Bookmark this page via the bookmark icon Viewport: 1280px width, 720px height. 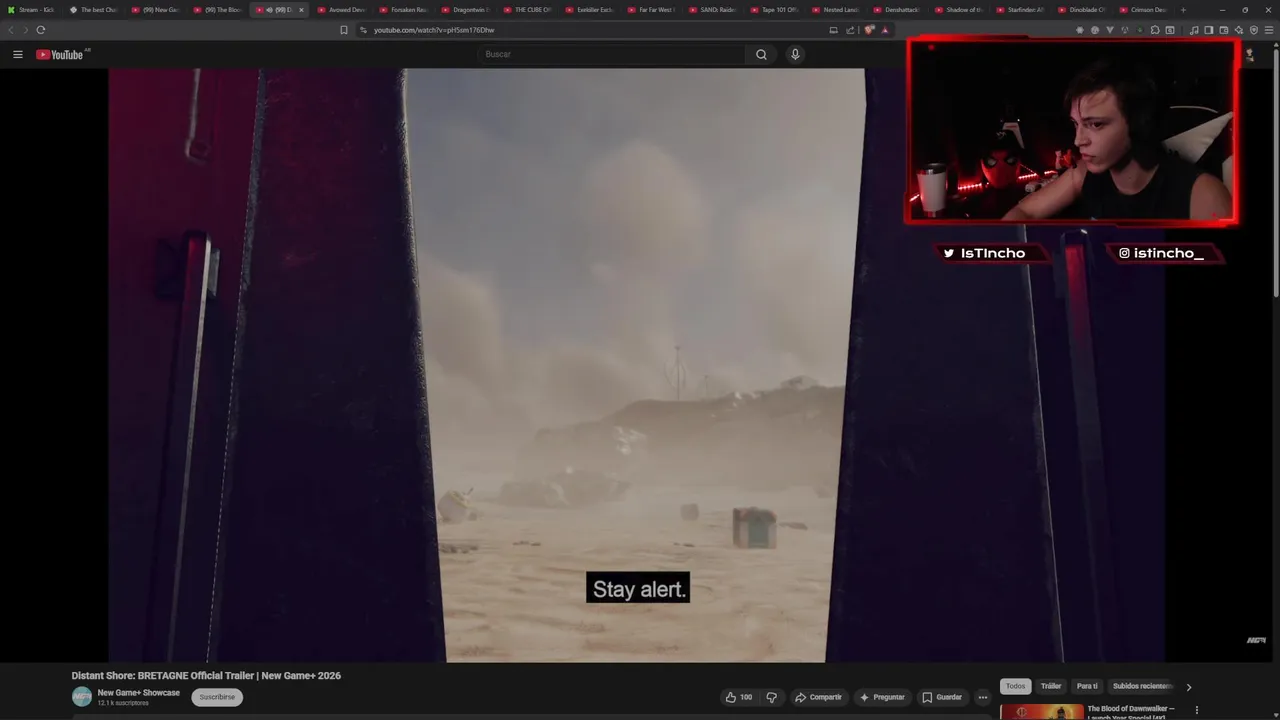point(344,30)
